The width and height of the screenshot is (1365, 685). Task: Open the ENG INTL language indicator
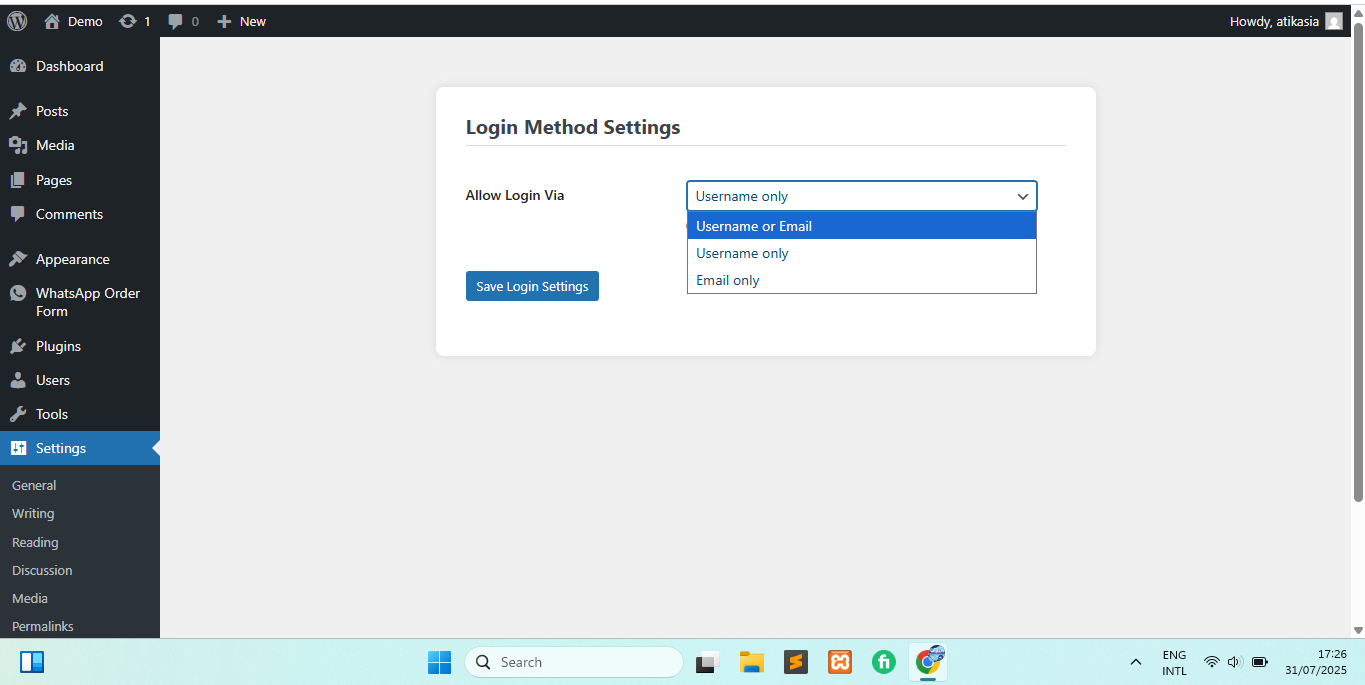pyautogui.click(x=1174, y=662)
